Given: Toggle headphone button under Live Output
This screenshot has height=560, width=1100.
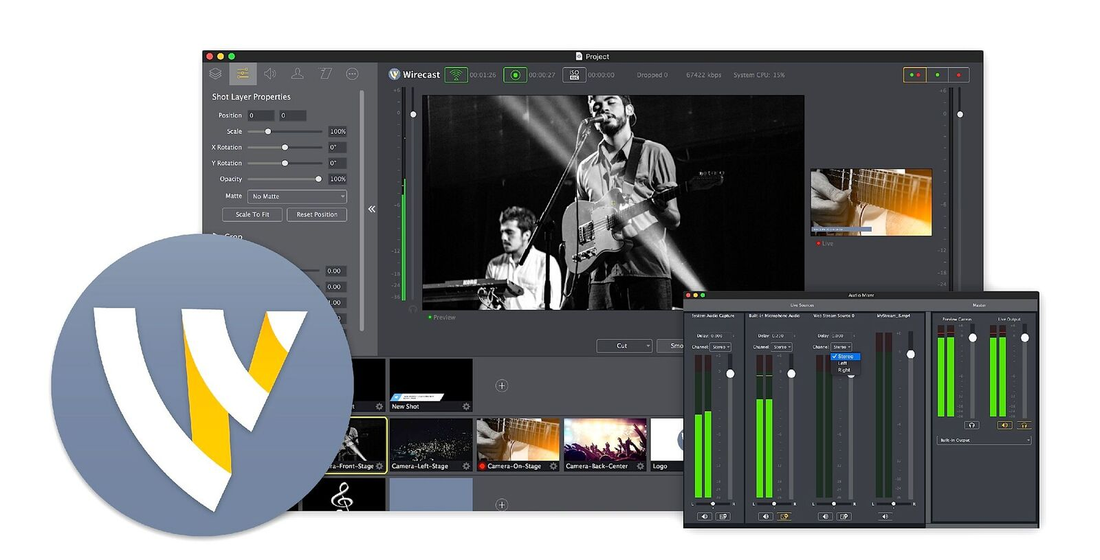Looking at the screenshot, I should pyautogui.click(x=1024, y=425).
